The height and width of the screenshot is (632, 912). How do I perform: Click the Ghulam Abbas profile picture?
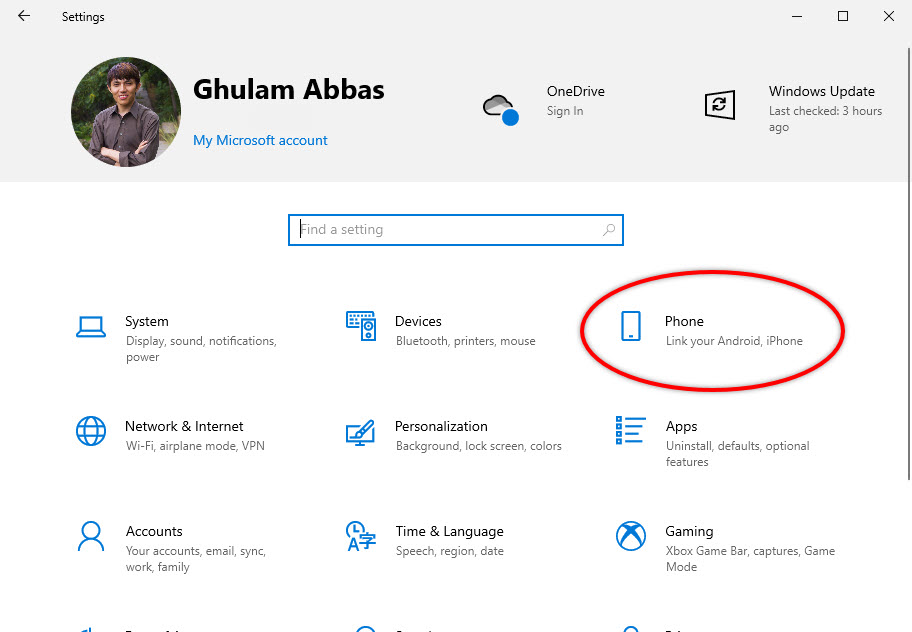(x=126, y=112)
